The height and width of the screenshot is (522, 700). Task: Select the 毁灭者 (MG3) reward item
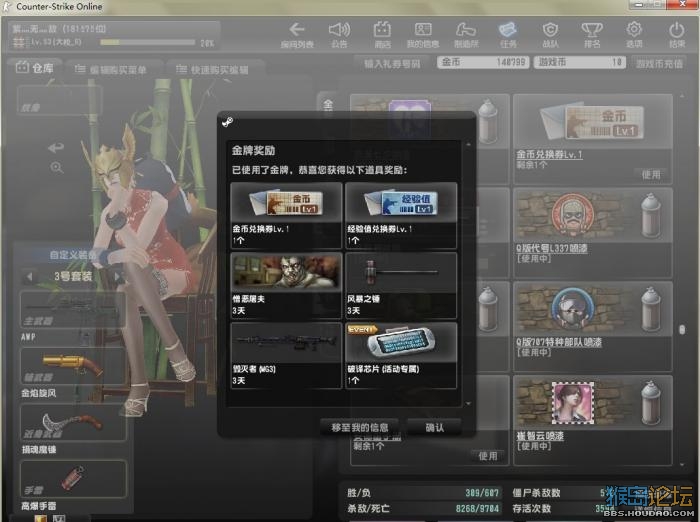tap(286, 355)
